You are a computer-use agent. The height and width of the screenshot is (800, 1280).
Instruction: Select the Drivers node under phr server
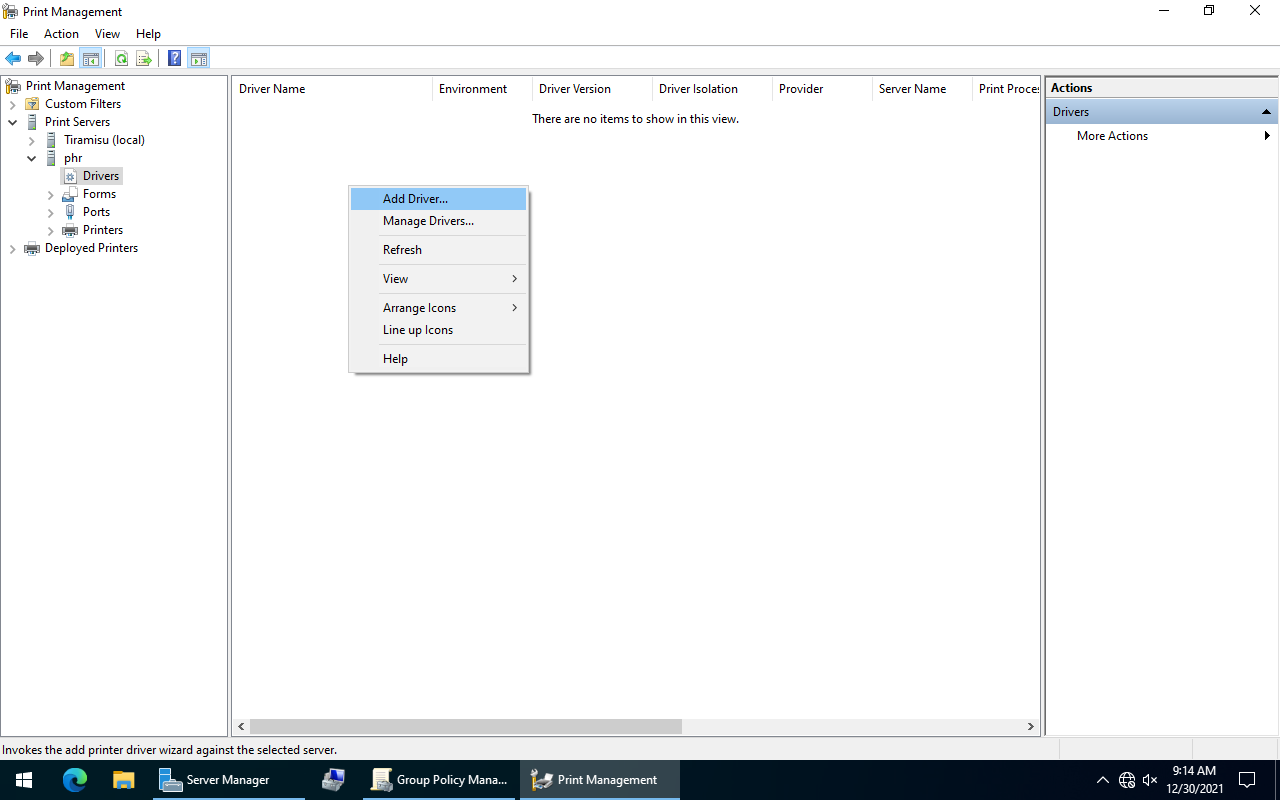(100, 175)
